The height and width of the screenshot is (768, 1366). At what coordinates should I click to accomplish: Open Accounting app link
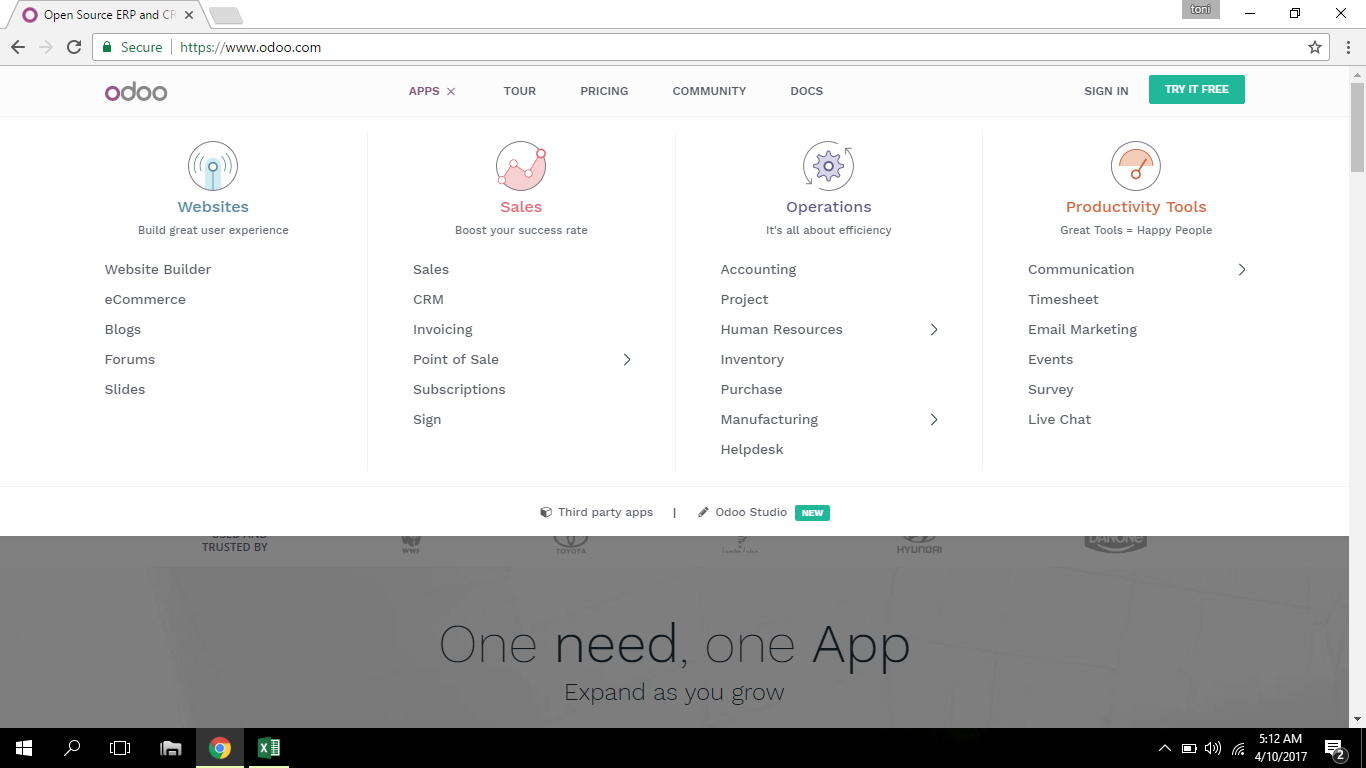click(x=758, y=269)
